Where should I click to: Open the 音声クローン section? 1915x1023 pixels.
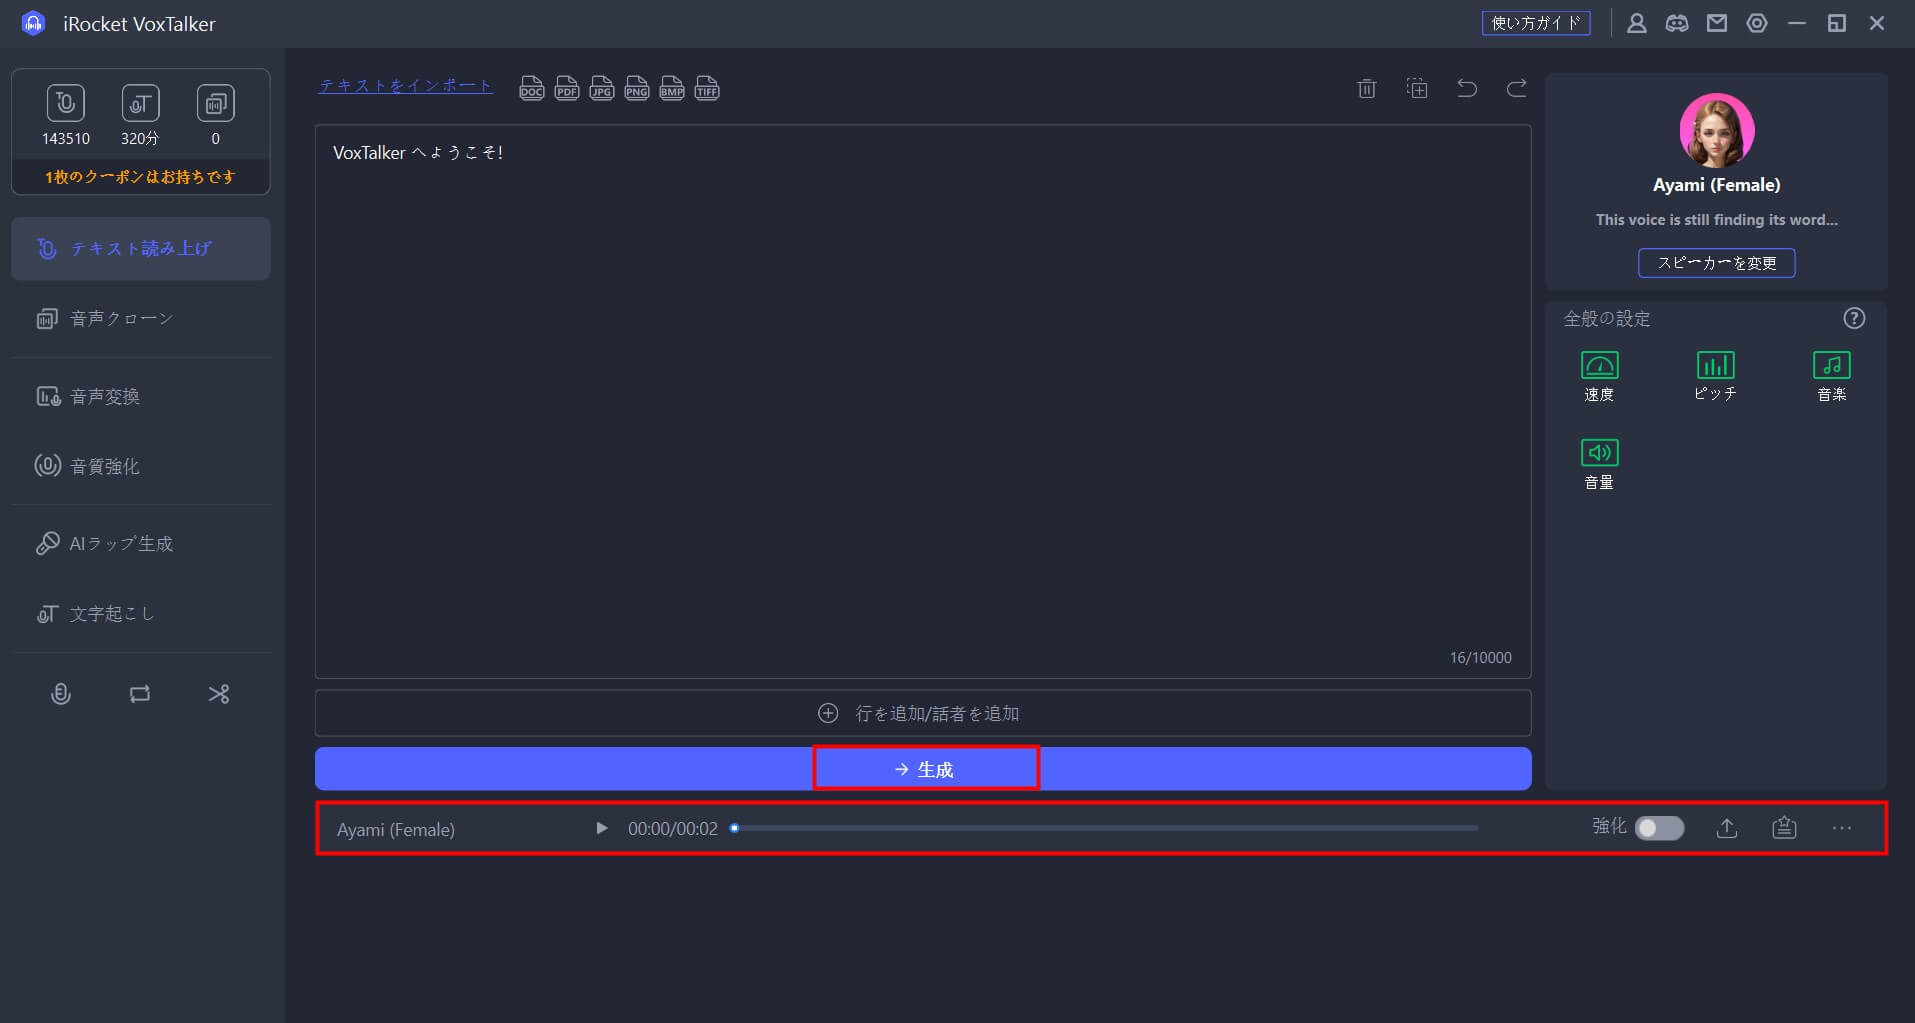(x=140, y=318)
